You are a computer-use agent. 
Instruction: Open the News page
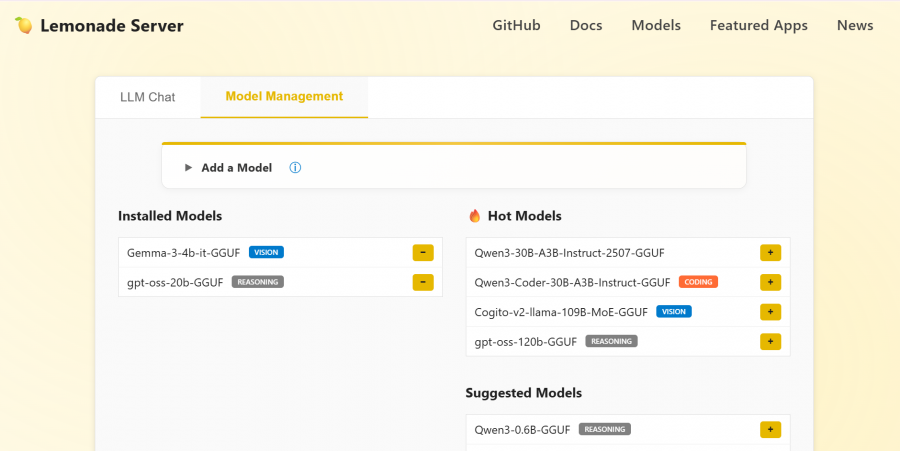(x=855, y=26)
